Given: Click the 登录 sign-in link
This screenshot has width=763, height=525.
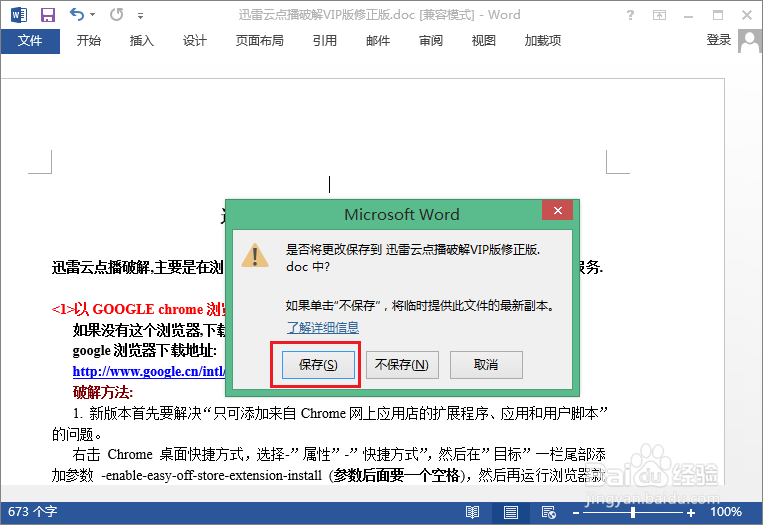Looking at the screenshot, I should tap(719, 40).
